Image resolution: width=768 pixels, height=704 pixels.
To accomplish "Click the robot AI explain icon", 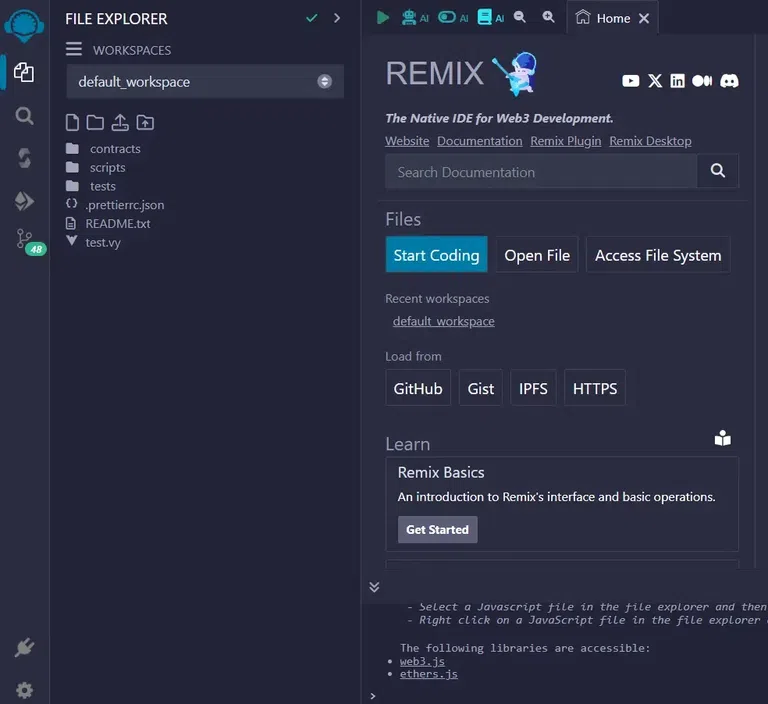I will (x=414, y=18).
